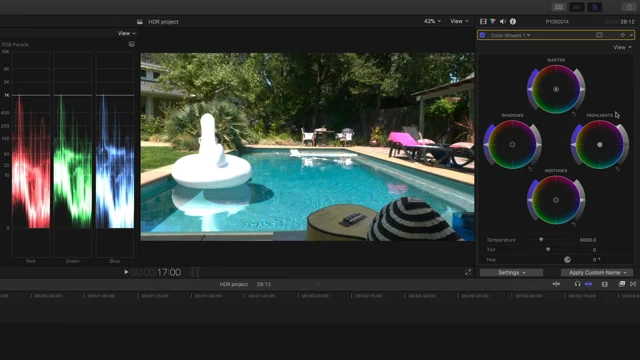This screenshot has height=360, width=640.
Task: Click the shape mask icon in Color Wheels row
Action: (599, 35)
